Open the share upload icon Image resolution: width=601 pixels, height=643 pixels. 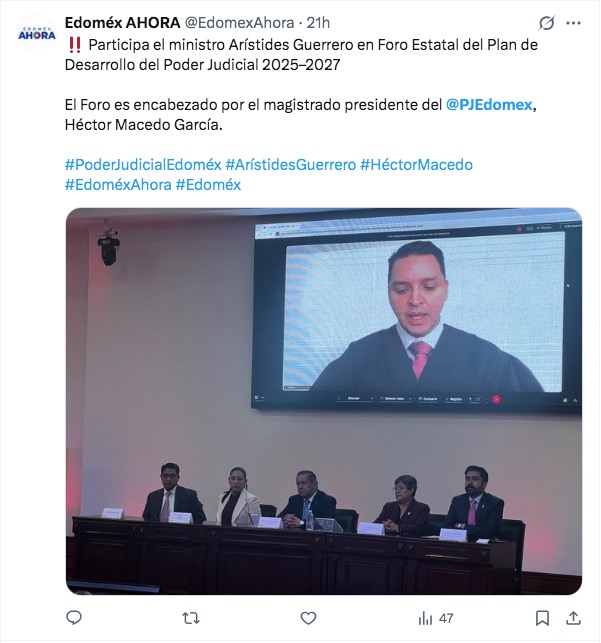coord(573,618)
